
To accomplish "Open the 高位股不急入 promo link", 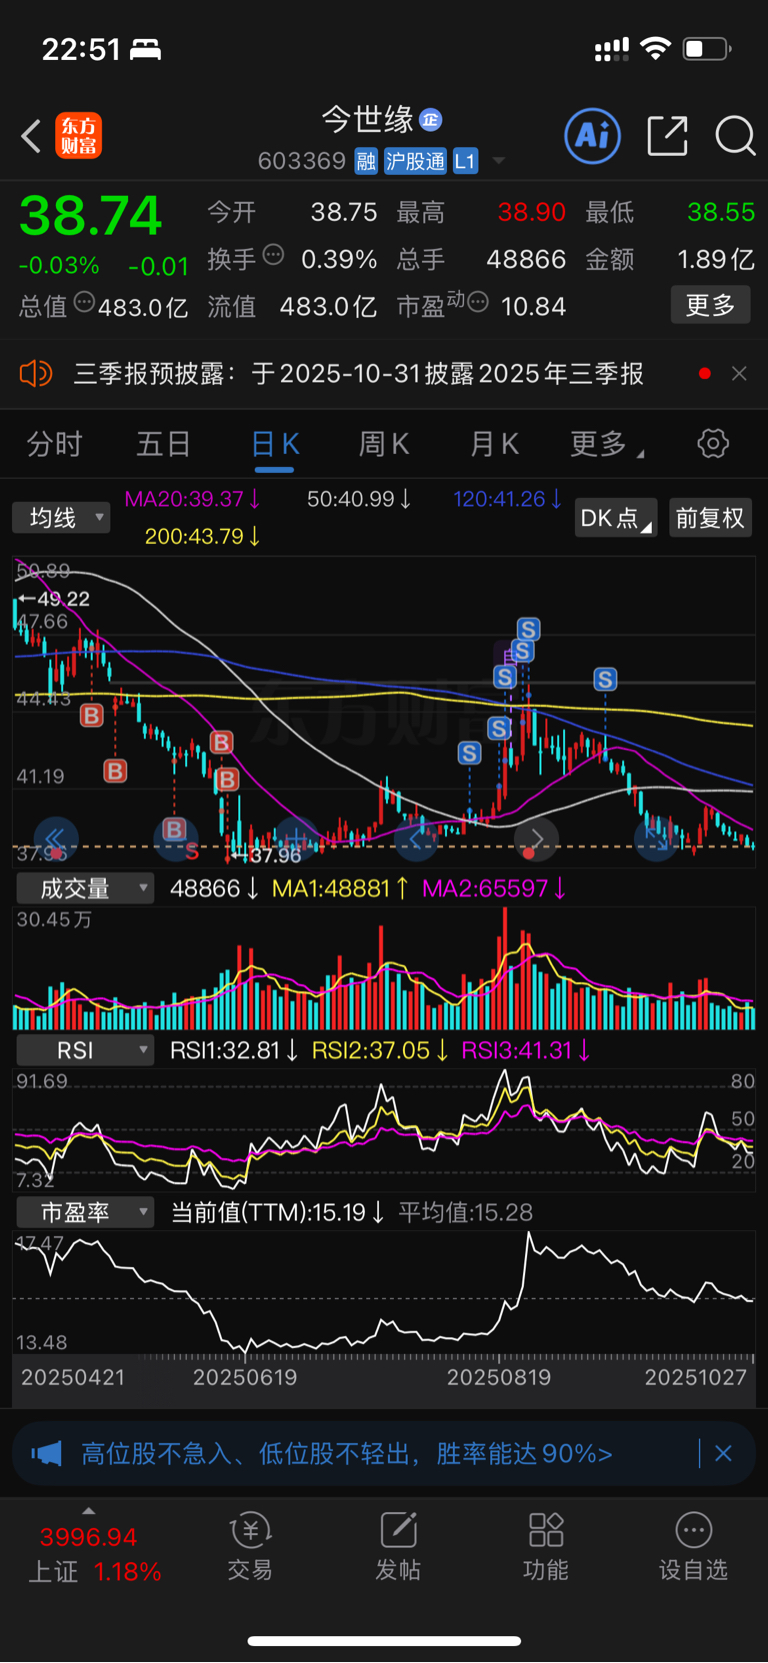I will (x=346, y=1453).
